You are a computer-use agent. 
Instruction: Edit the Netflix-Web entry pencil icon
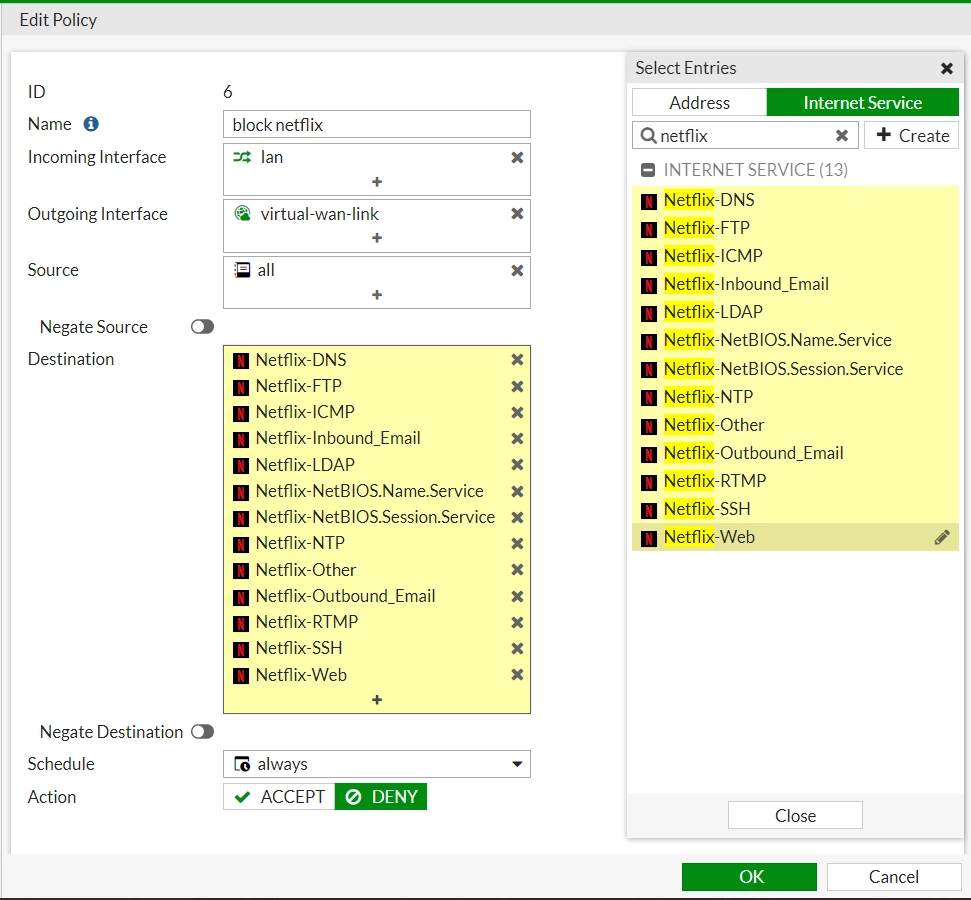click(942, 537)
